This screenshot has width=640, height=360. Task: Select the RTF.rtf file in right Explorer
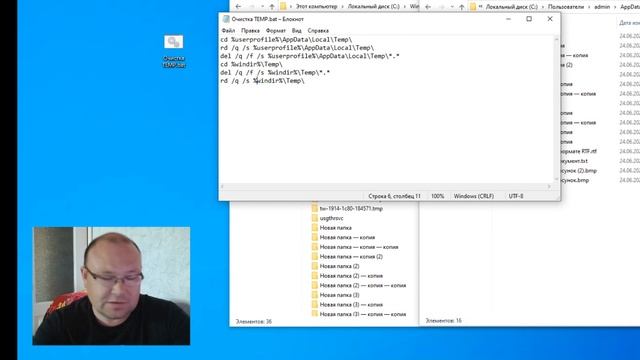579,151
